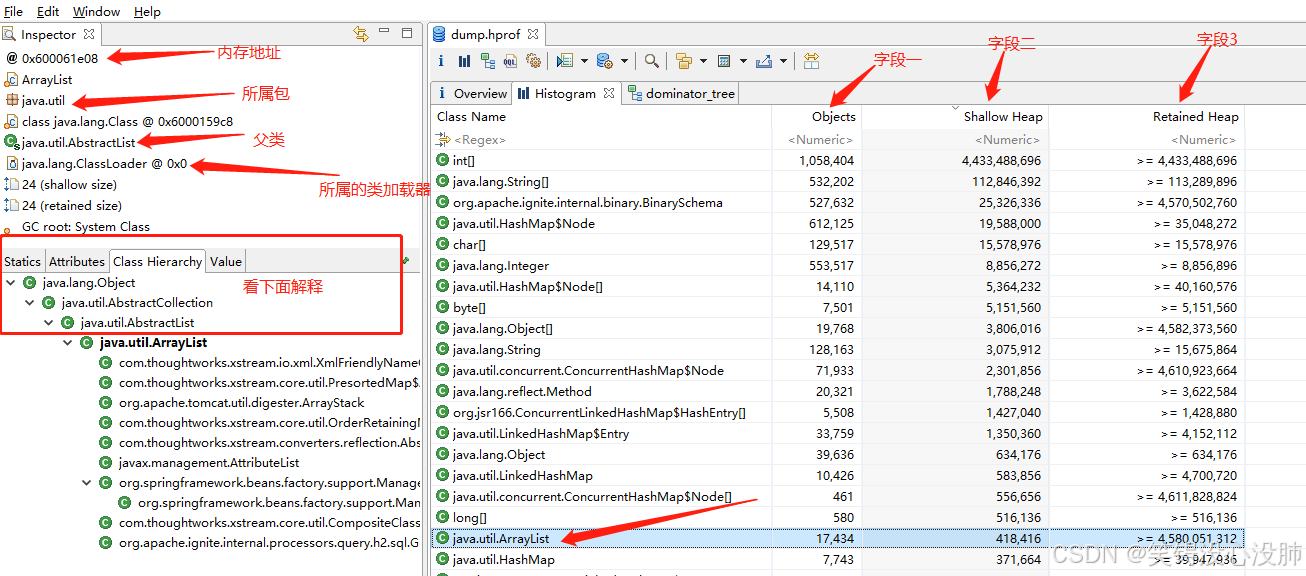Select the Class Hierarchy tab
This screenshot has height=576, width=1306.
point(157,261)
